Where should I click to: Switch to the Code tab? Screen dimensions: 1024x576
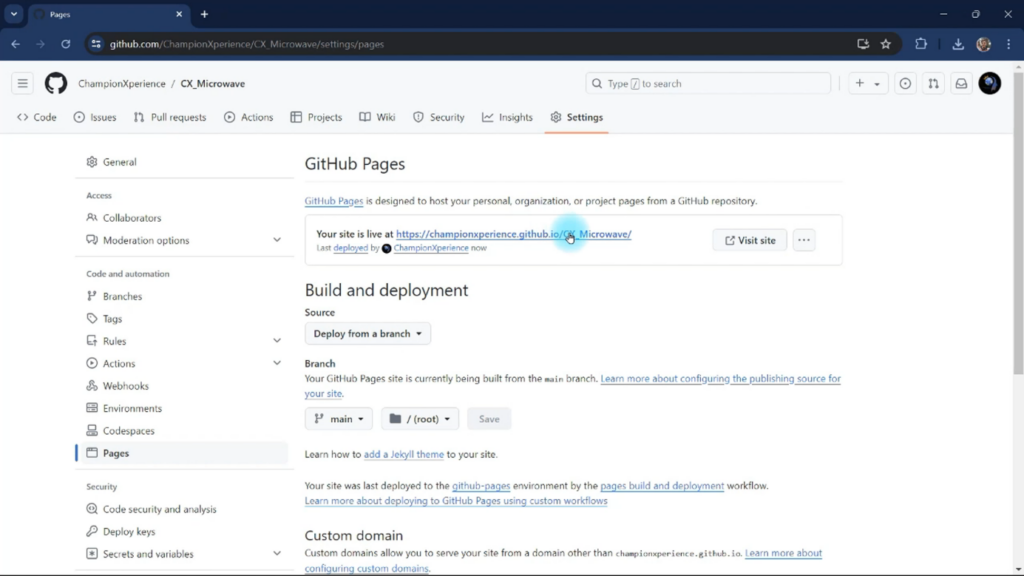click(x=37, y=118)
